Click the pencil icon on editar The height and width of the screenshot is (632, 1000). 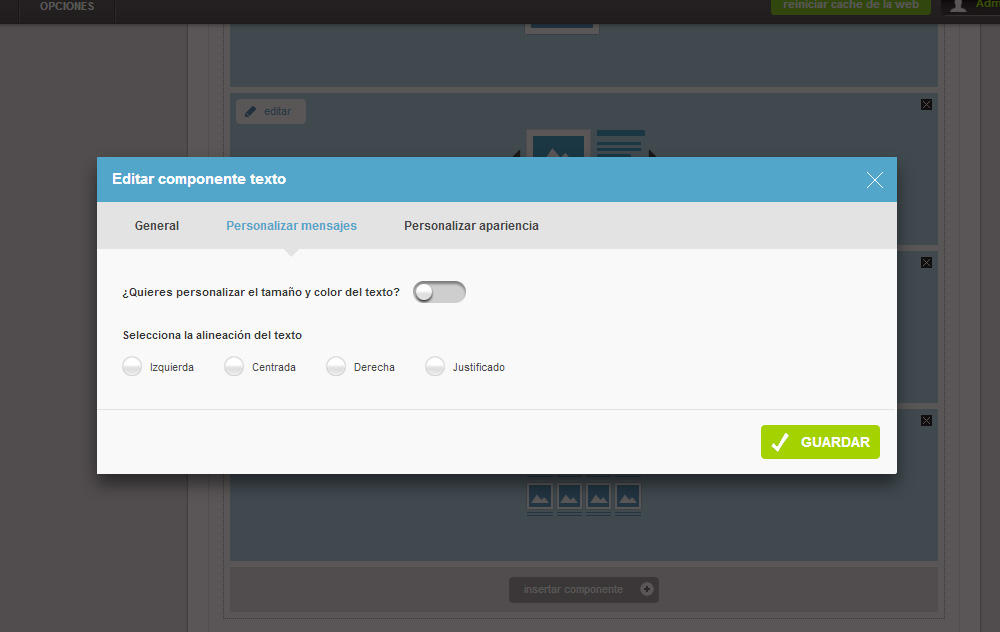pos(251,111)
